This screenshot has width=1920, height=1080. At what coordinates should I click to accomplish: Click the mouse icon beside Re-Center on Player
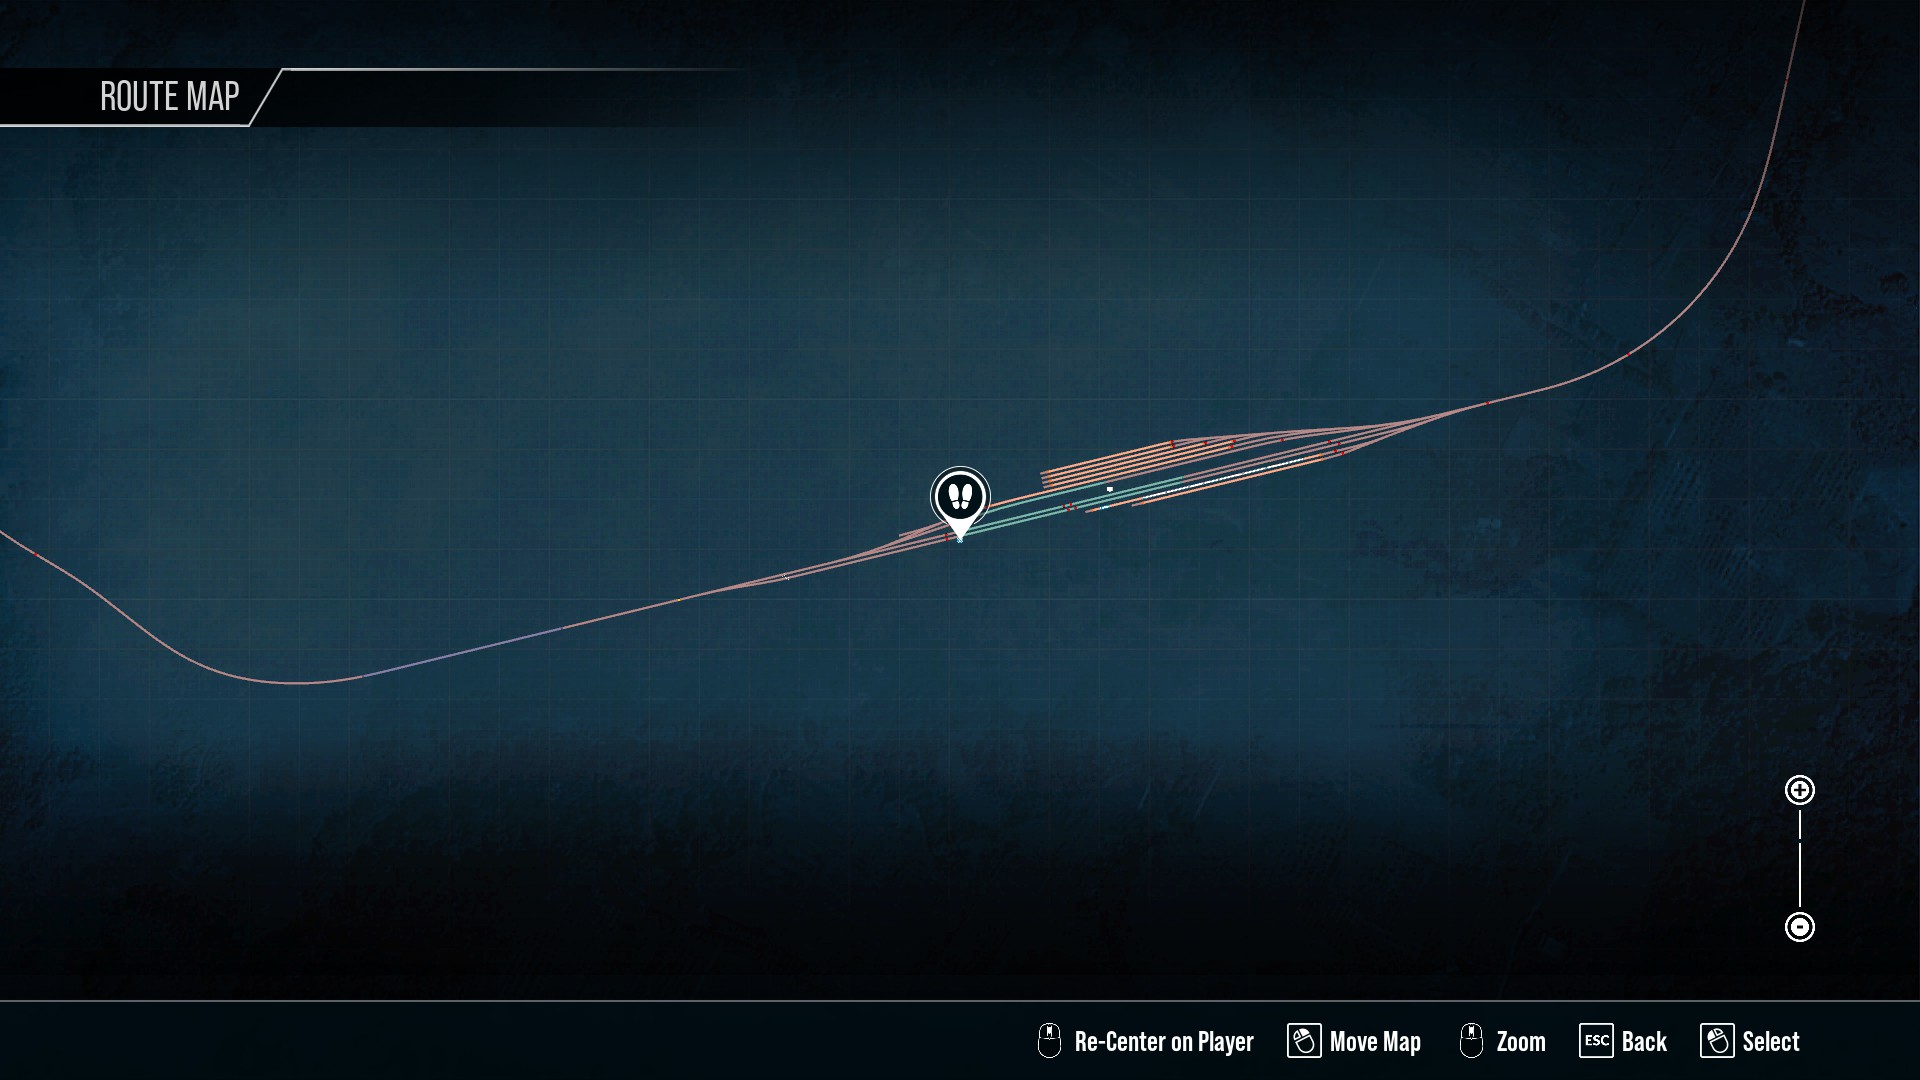coord(1048,1041)
